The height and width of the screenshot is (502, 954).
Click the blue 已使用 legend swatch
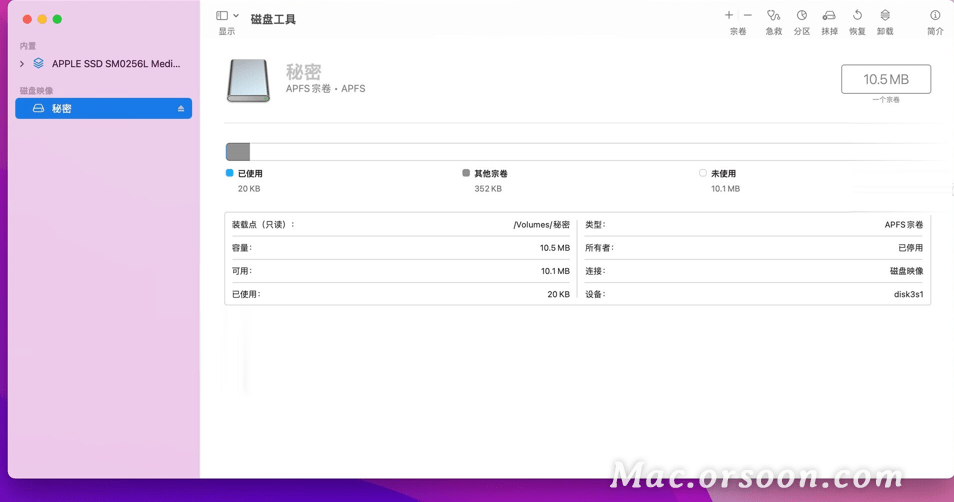pyautogui.click(x=229, y=173)
